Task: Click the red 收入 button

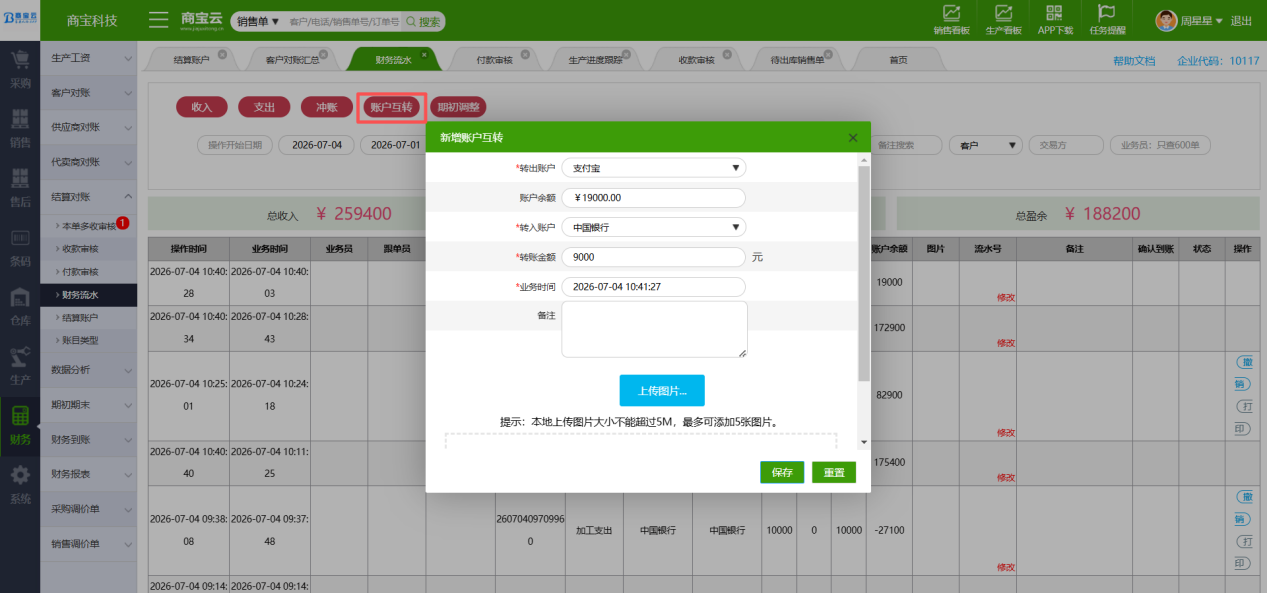Action: [202, 106]
